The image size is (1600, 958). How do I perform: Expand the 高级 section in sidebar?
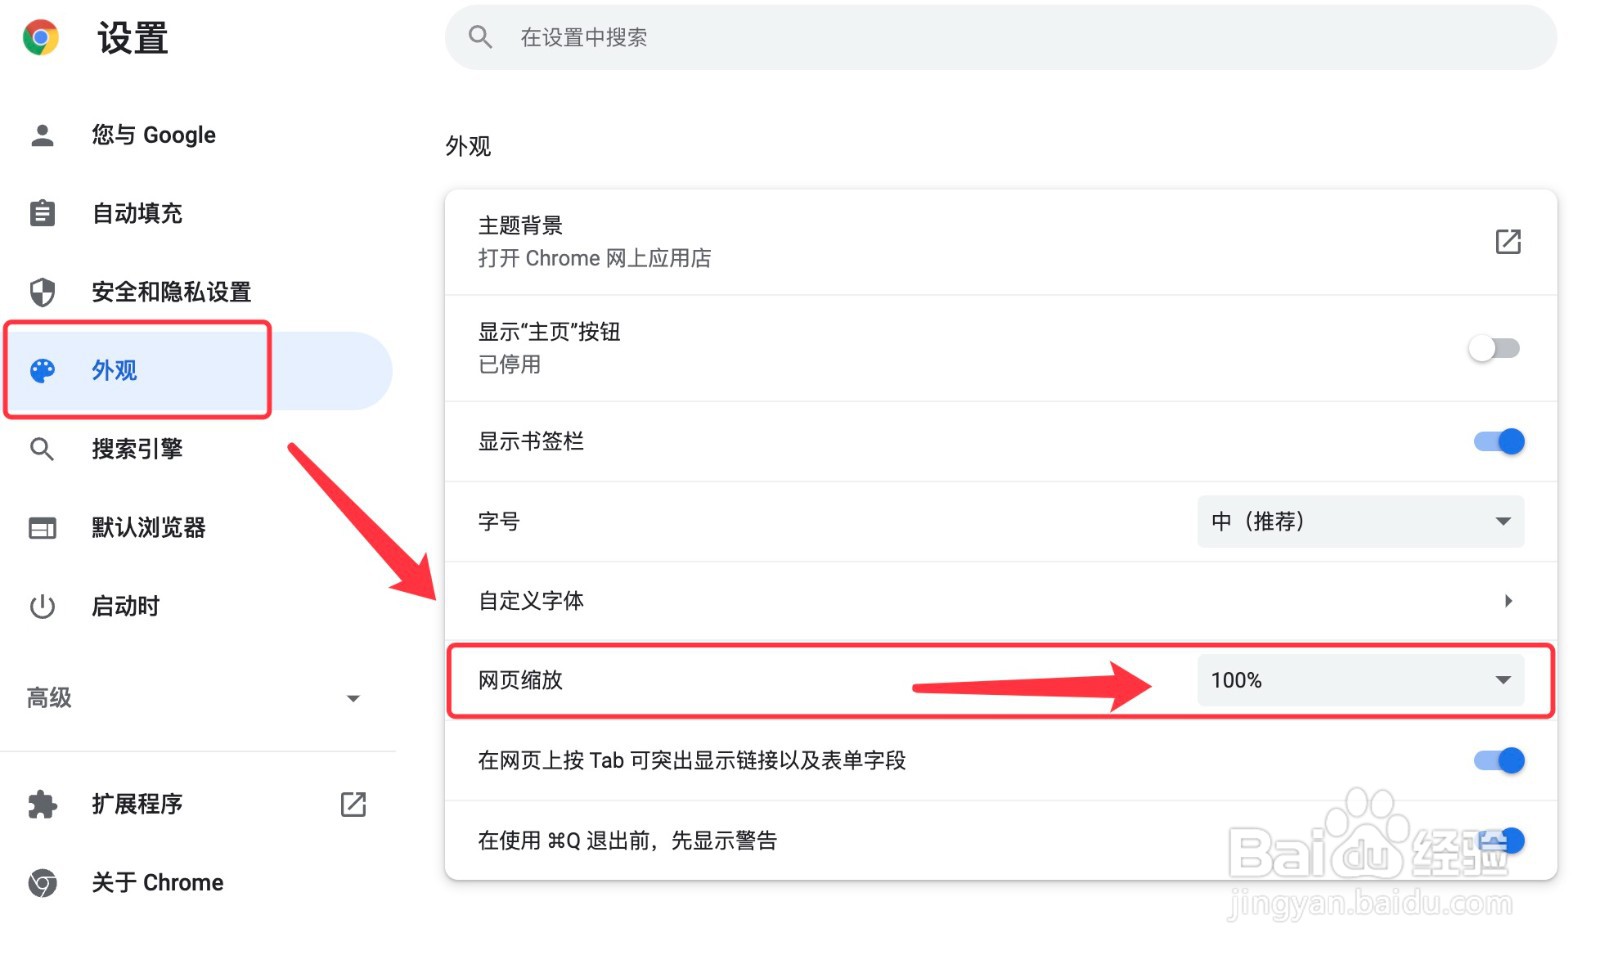point(196,698)
